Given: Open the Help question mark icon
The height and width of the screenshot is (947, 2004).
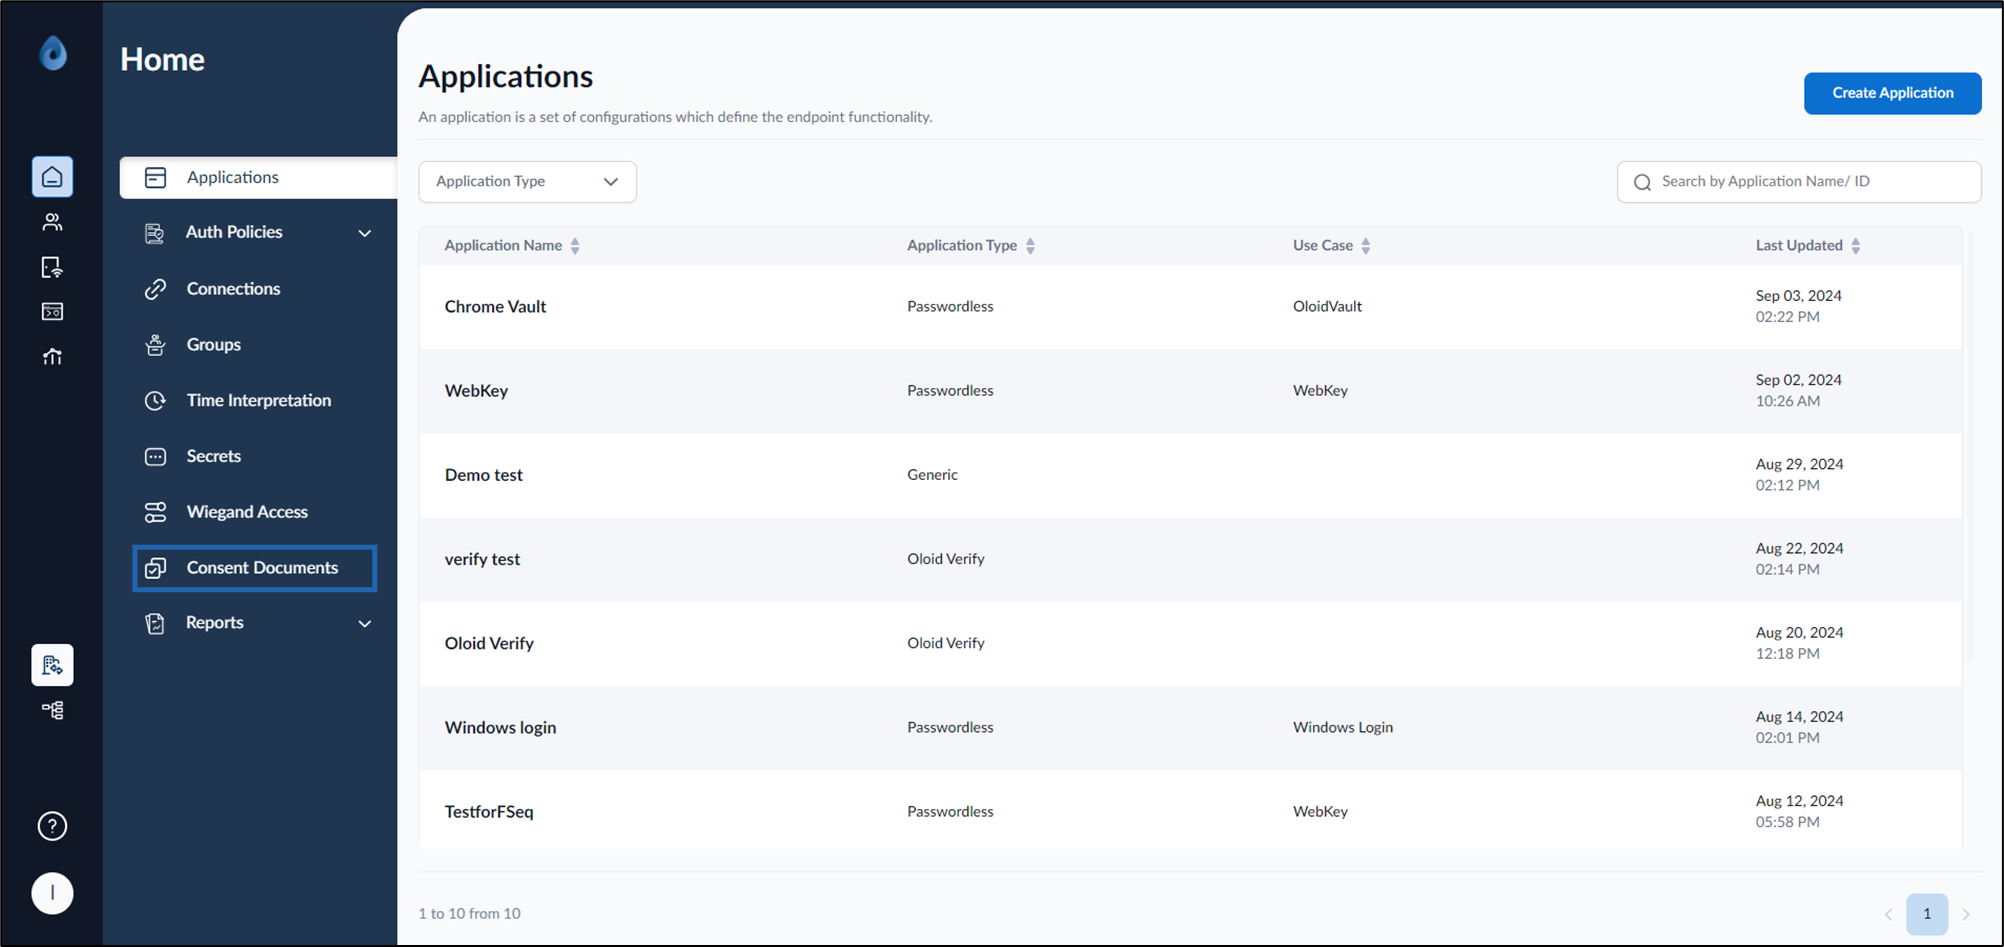Looking at the screenshot, I should (x=52, y=826).
